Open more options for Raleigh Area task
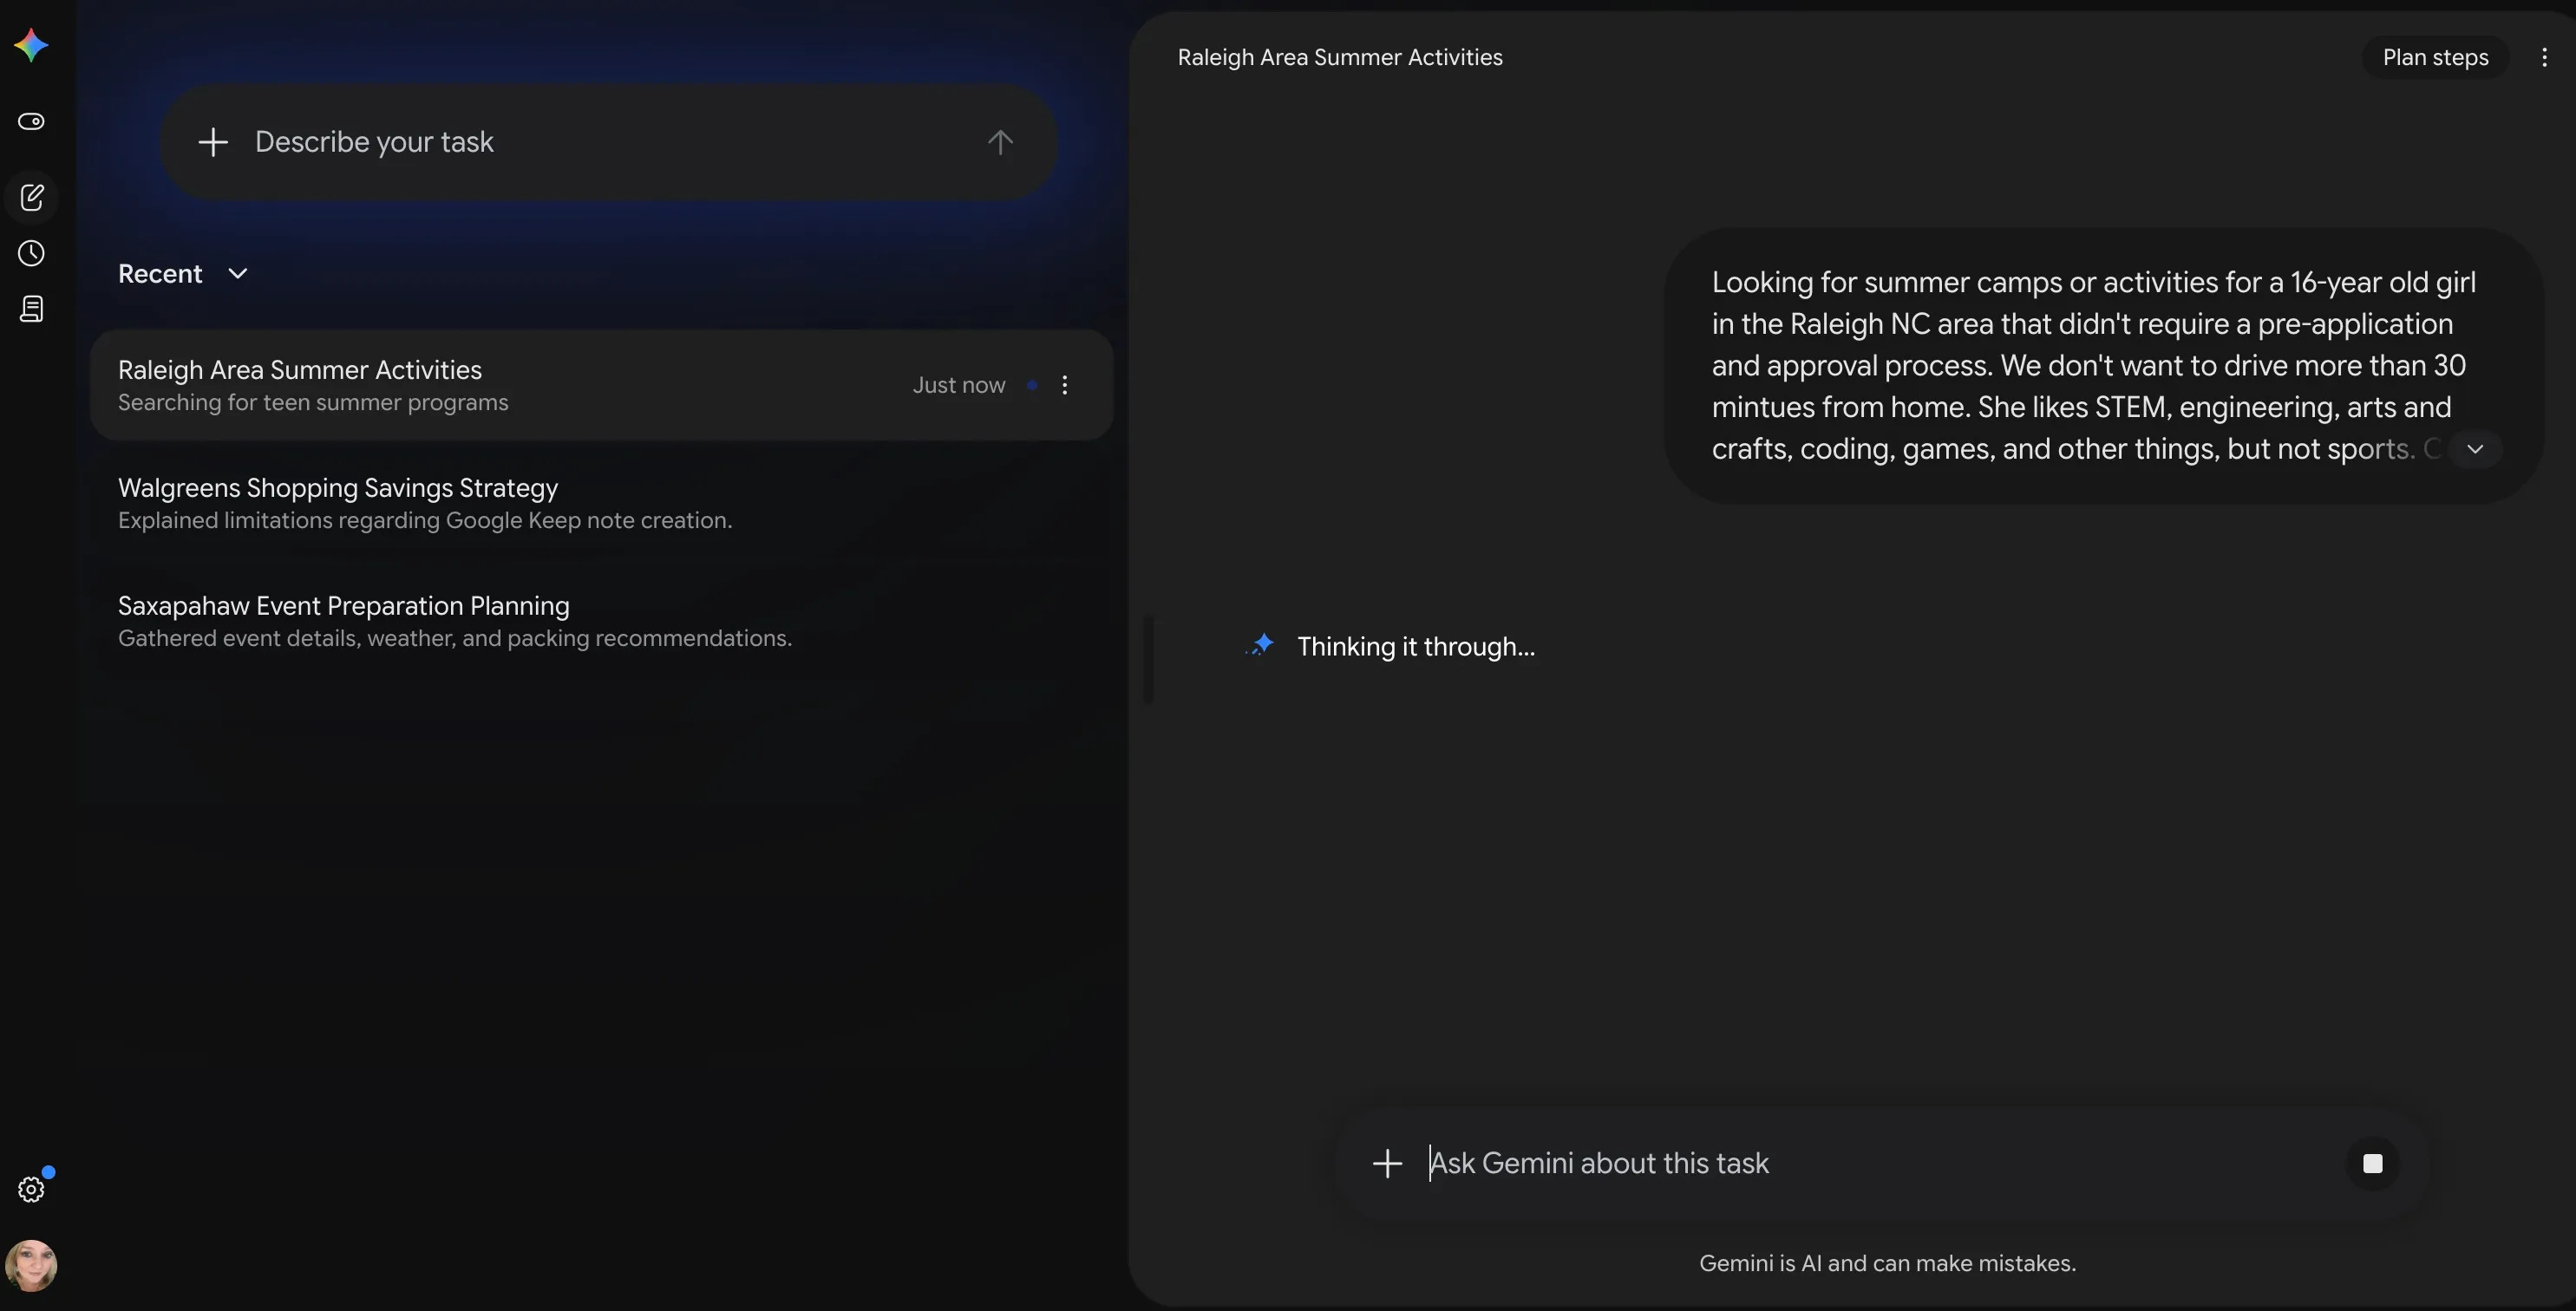This screenshot has width=2576, height=1311. [1065, 385]
